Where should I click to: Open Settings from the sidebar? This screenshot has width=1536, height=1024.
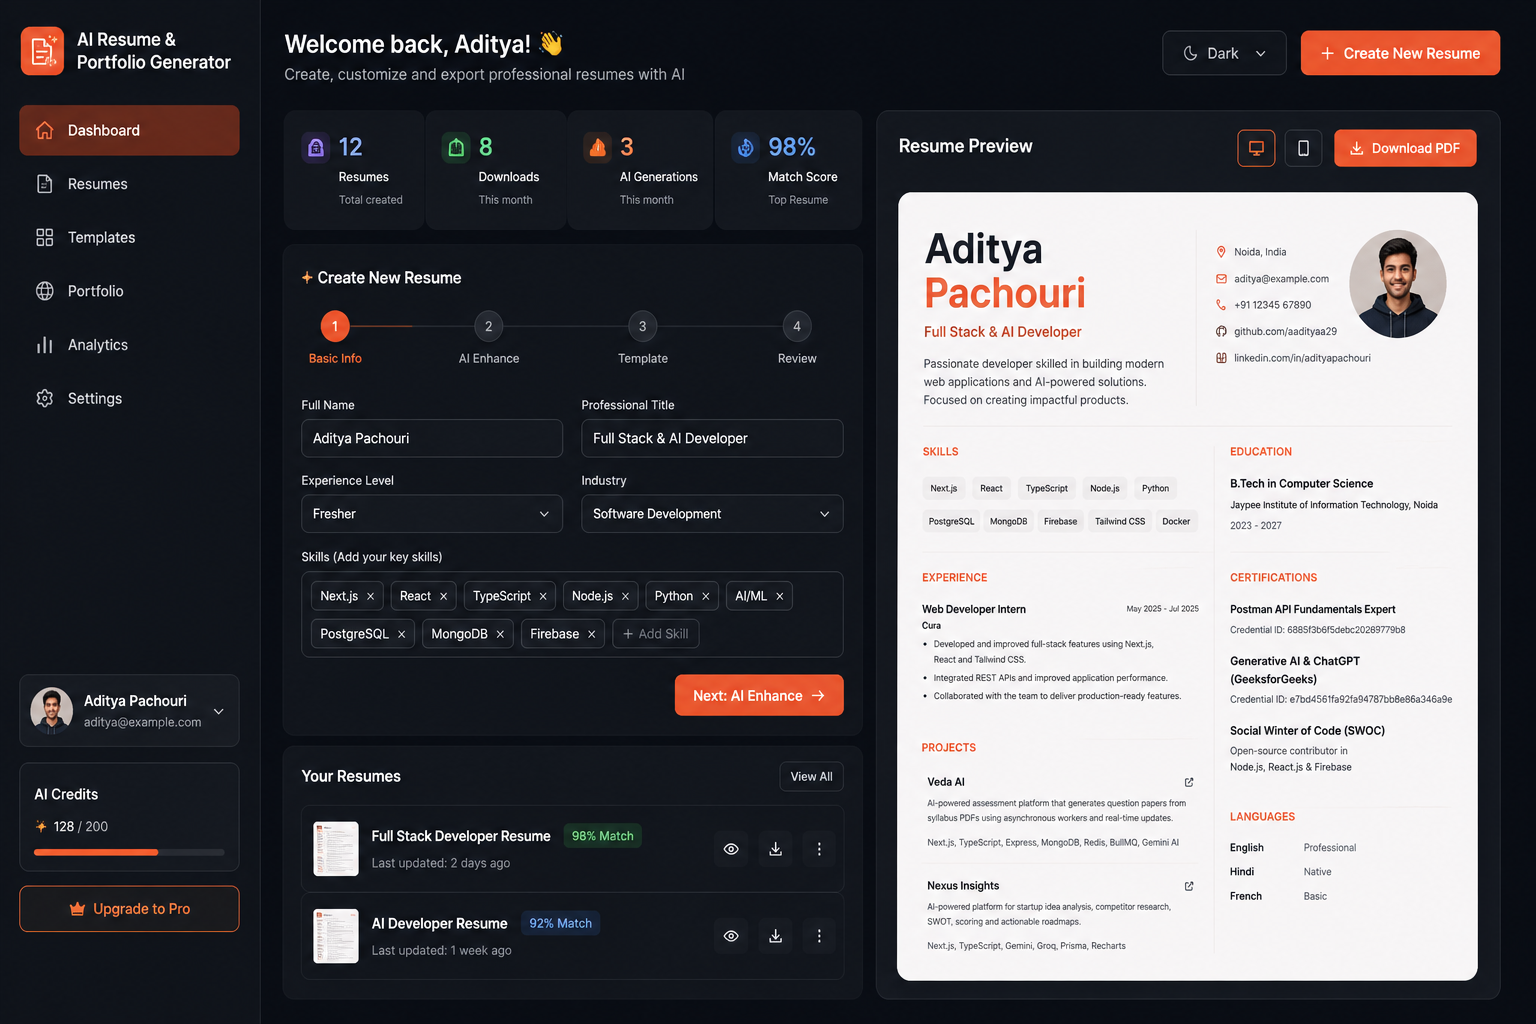pos(129,398)
